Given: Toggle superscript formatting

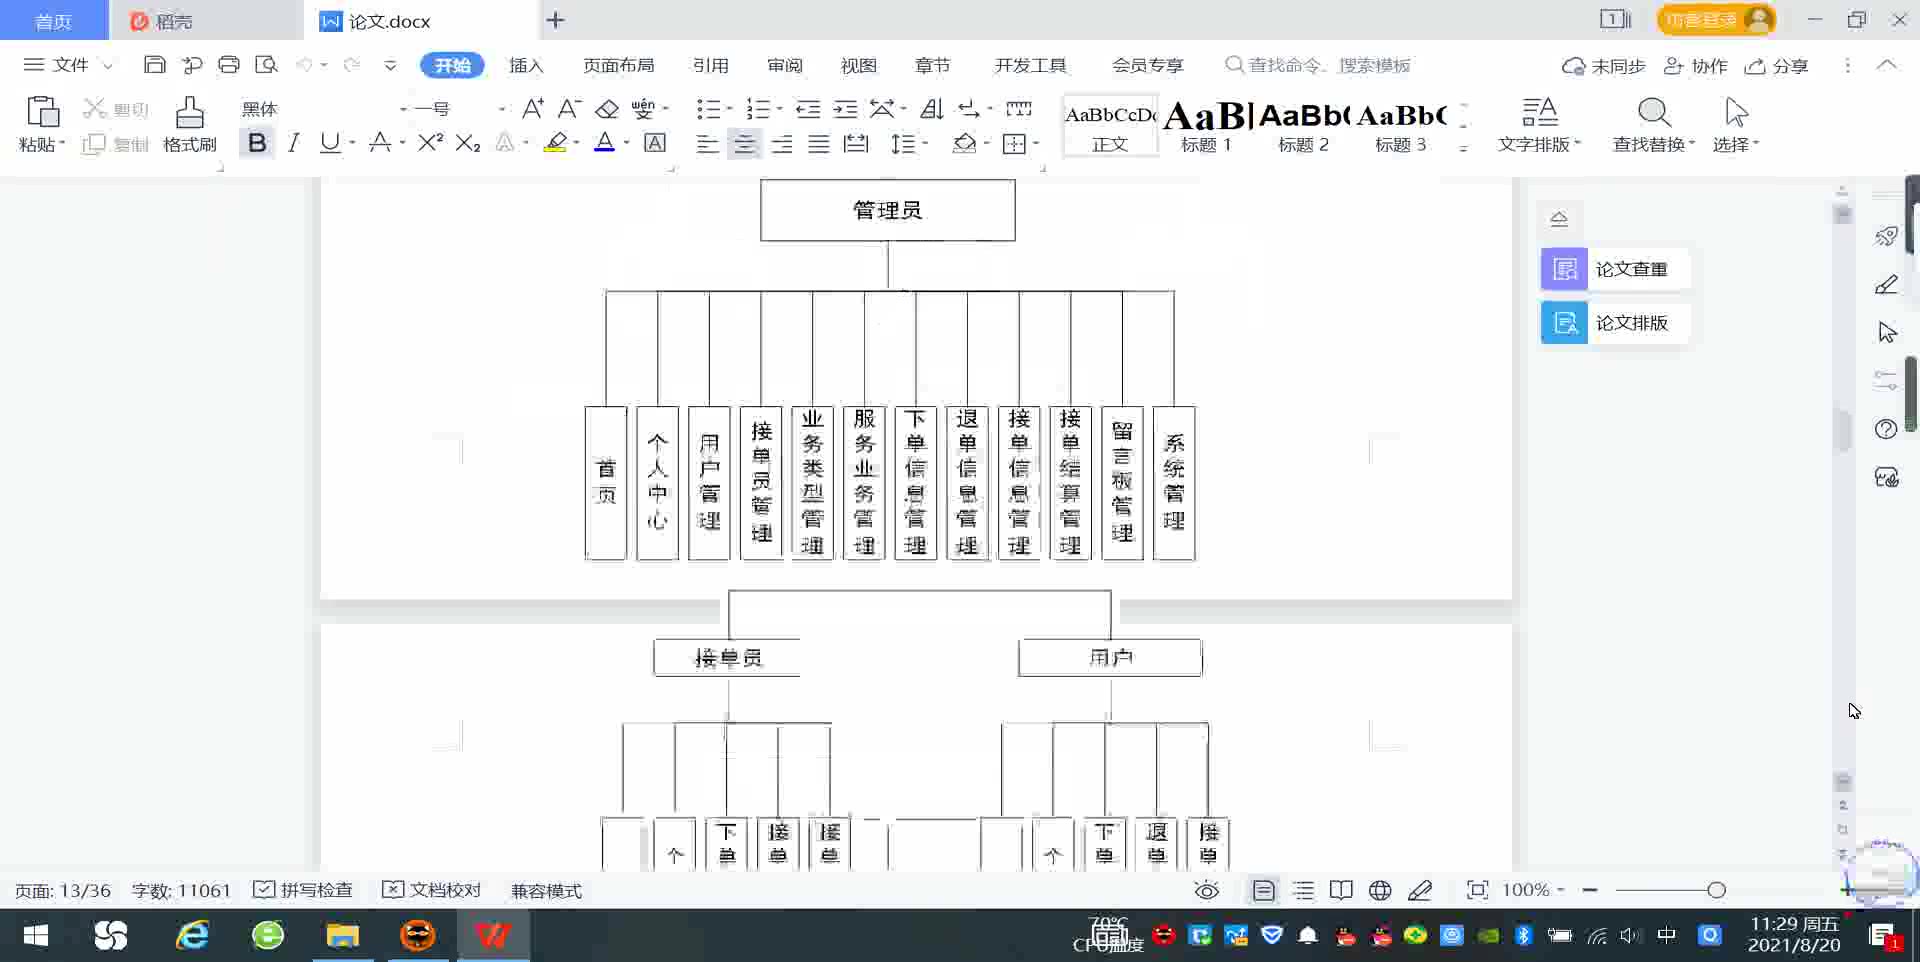Looking at the screenshot, I should (431, 143).
